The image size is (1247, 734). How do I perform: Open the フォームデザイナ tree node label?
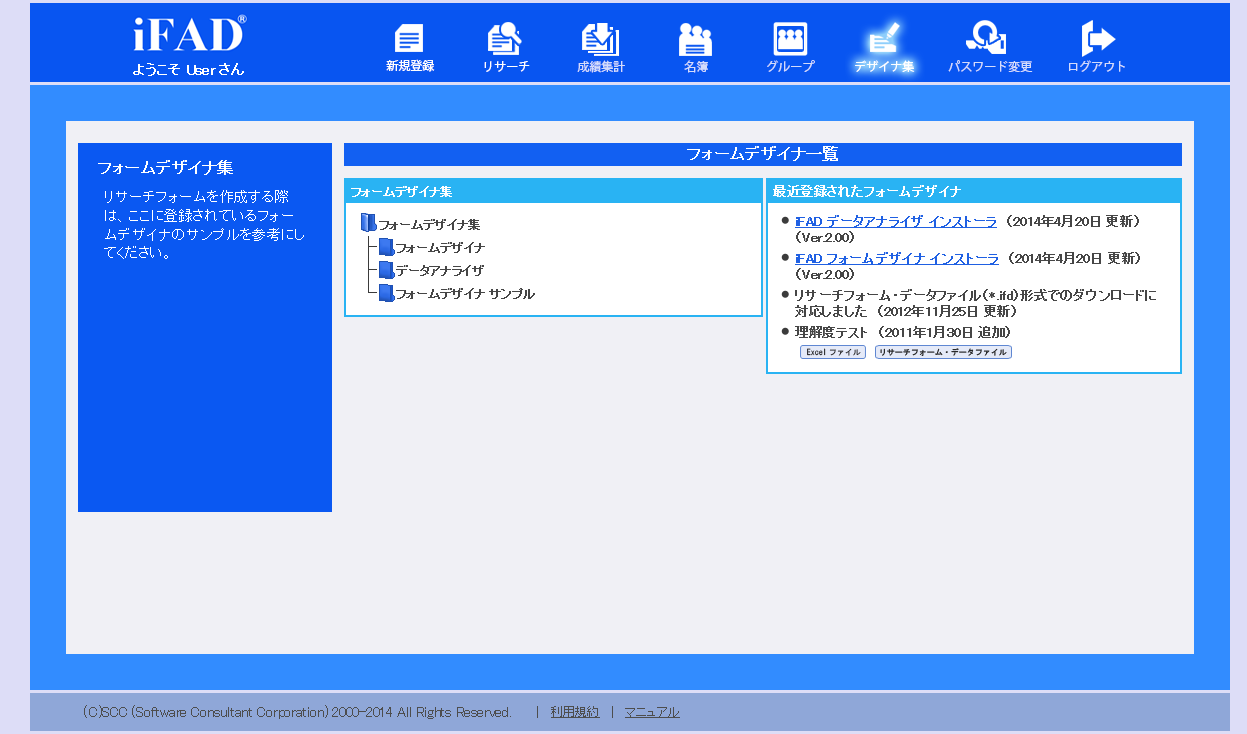[x=440, y=248]
